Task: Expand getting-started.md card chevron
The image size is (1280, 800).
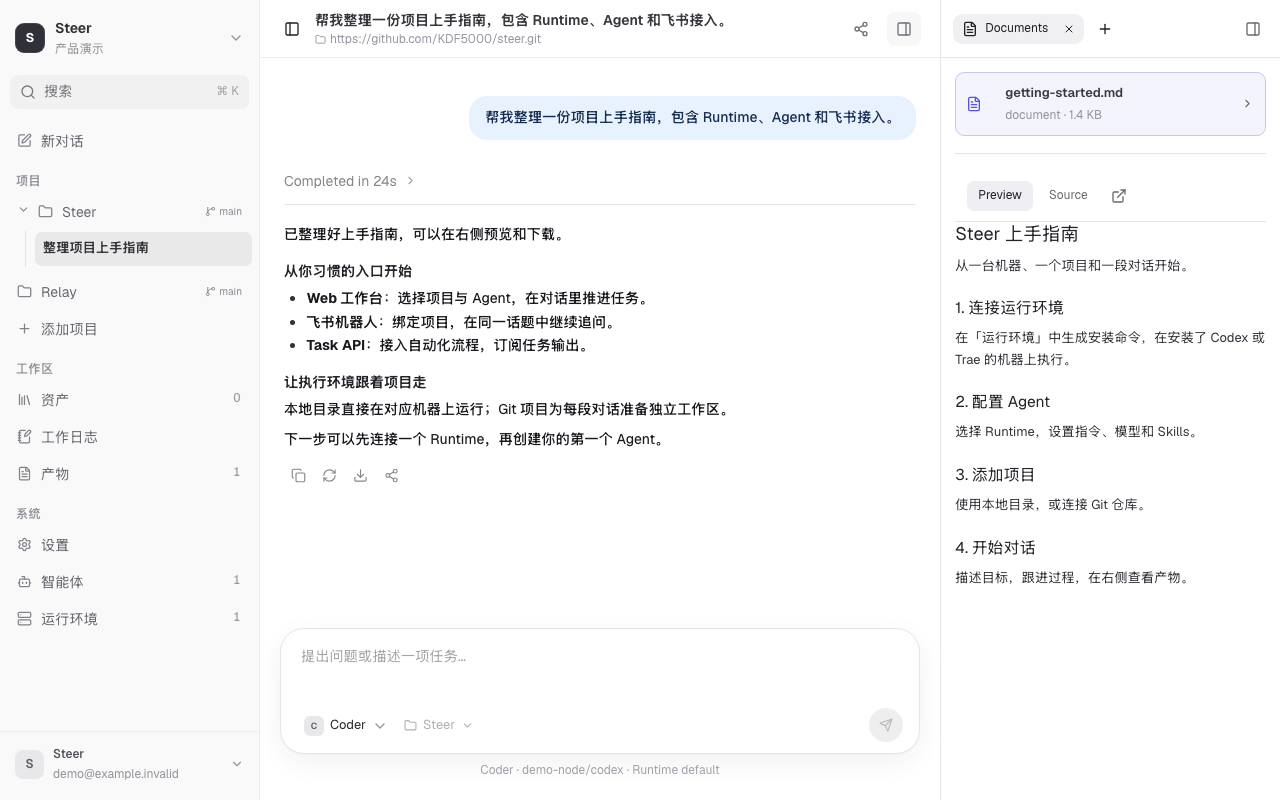Action: 1247,104
